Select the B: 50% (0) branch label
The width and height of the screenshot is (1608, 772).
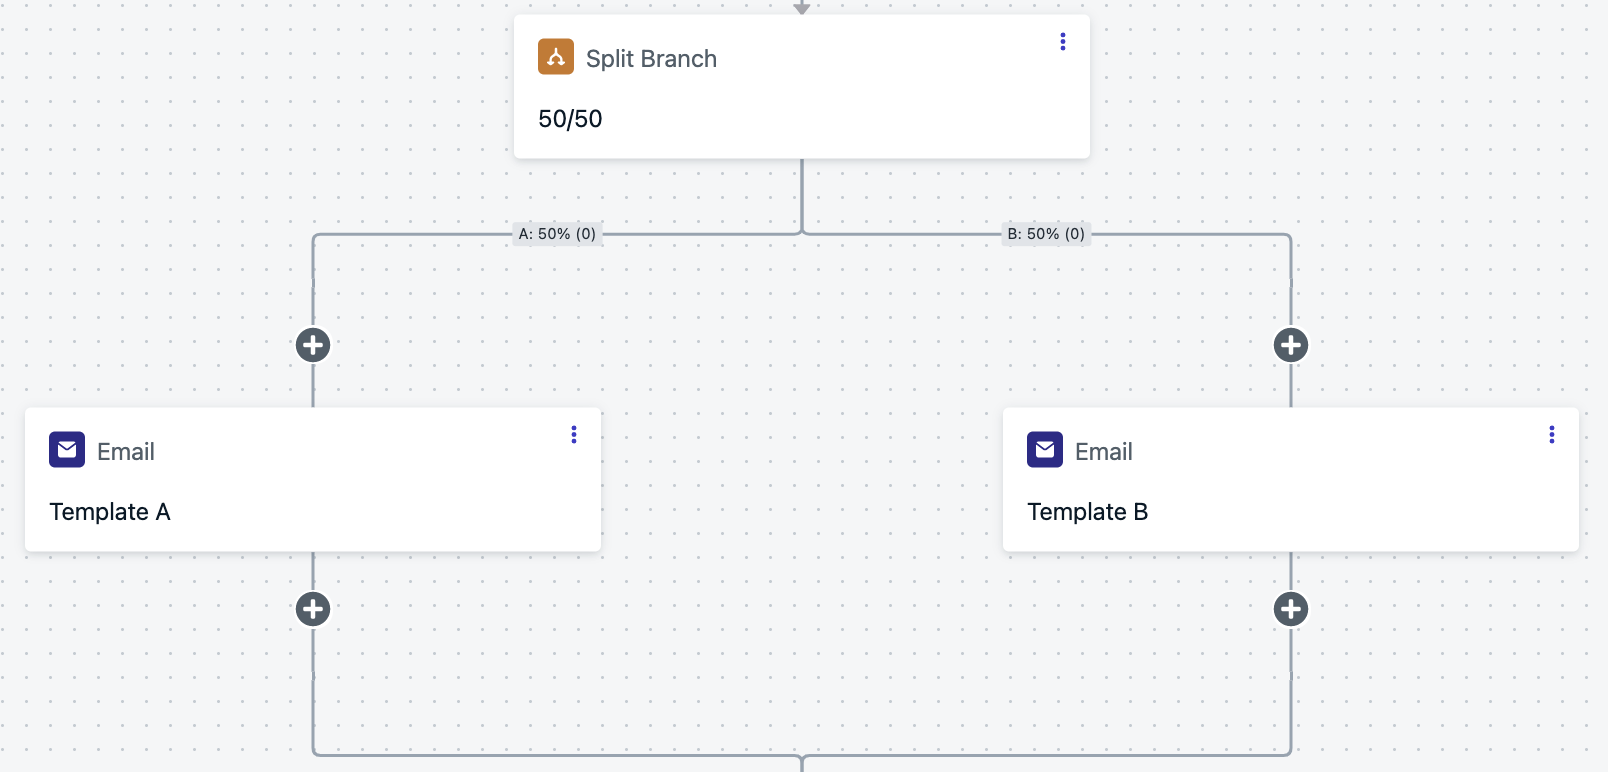[1046, 234]
